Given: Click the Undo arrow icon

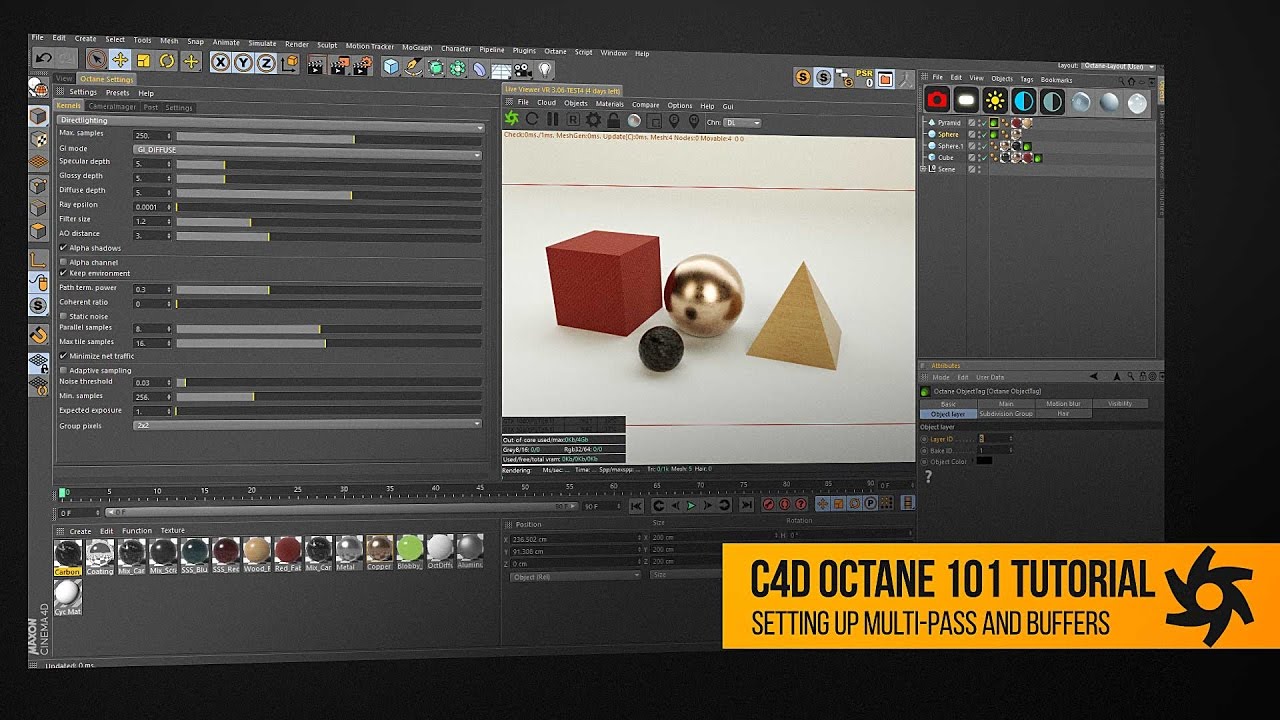Looking at the screenshot, I should 44,59.
